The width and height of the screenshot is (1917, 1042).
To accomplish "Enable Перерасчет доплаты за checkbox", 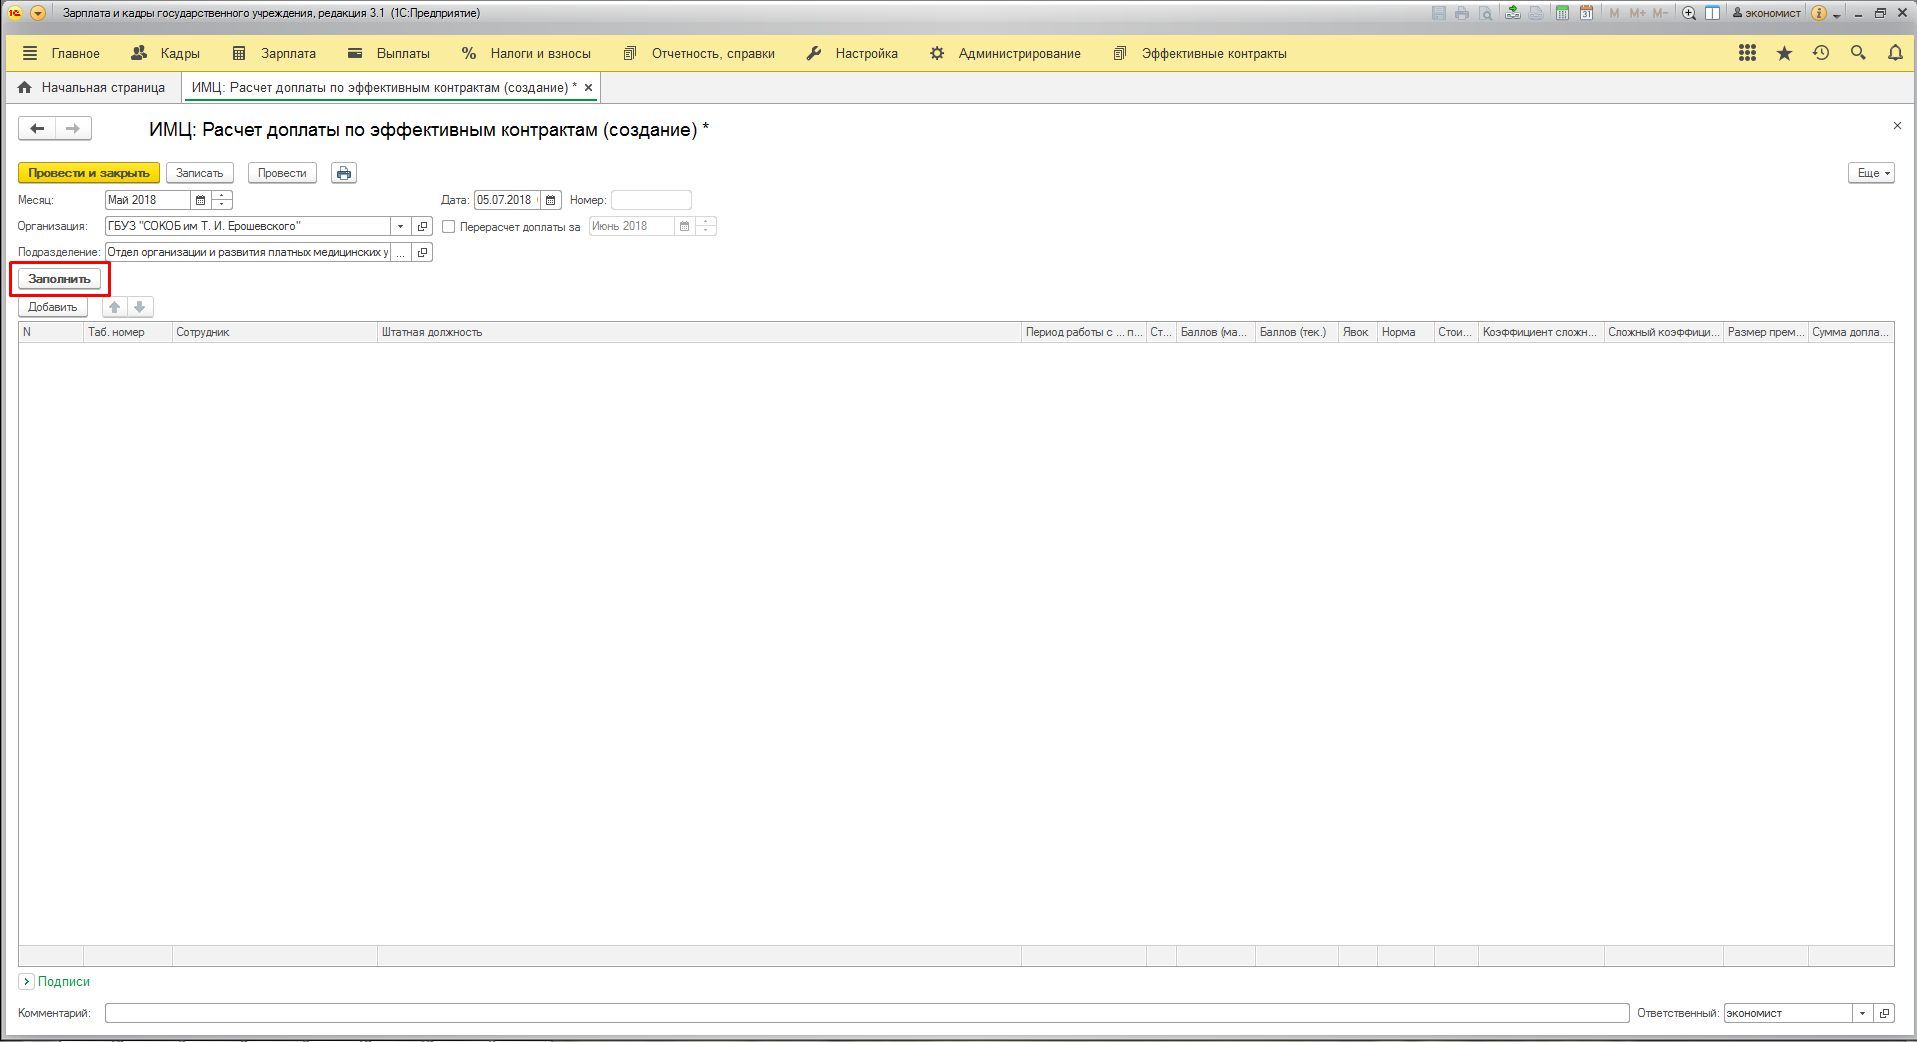I will 449,227.
